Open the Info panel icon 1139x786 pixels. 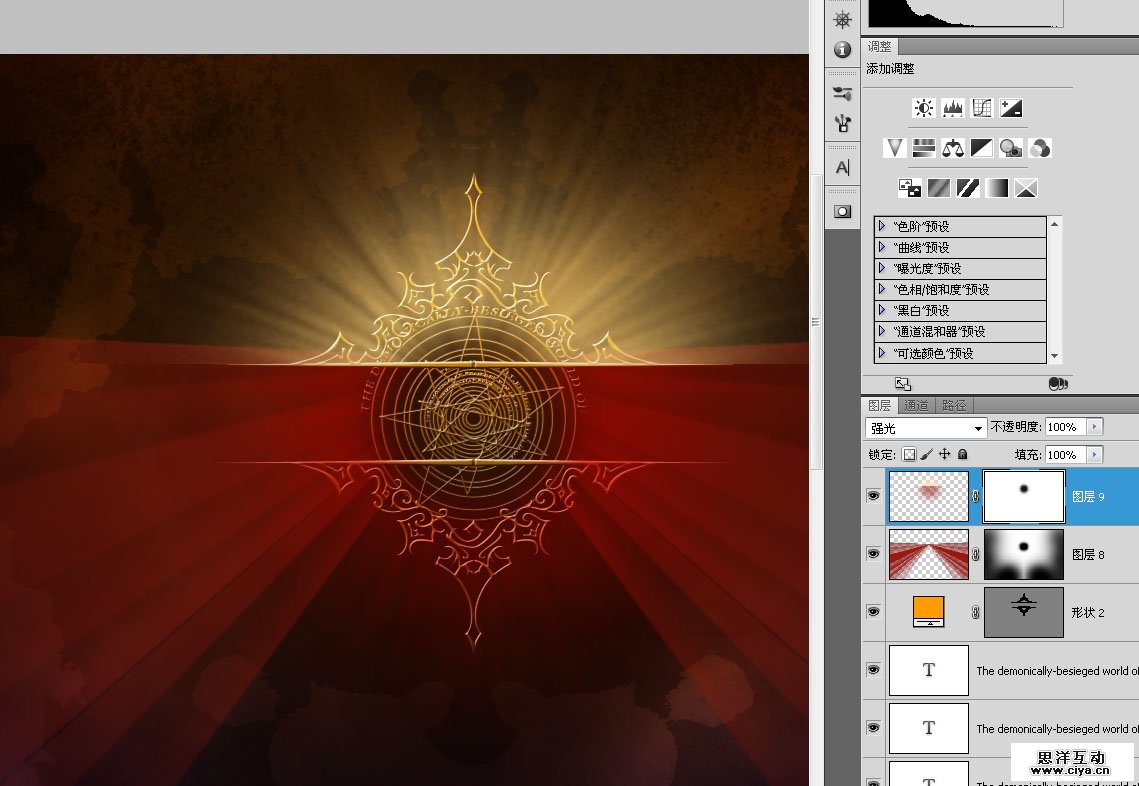(x=842, y=49)
